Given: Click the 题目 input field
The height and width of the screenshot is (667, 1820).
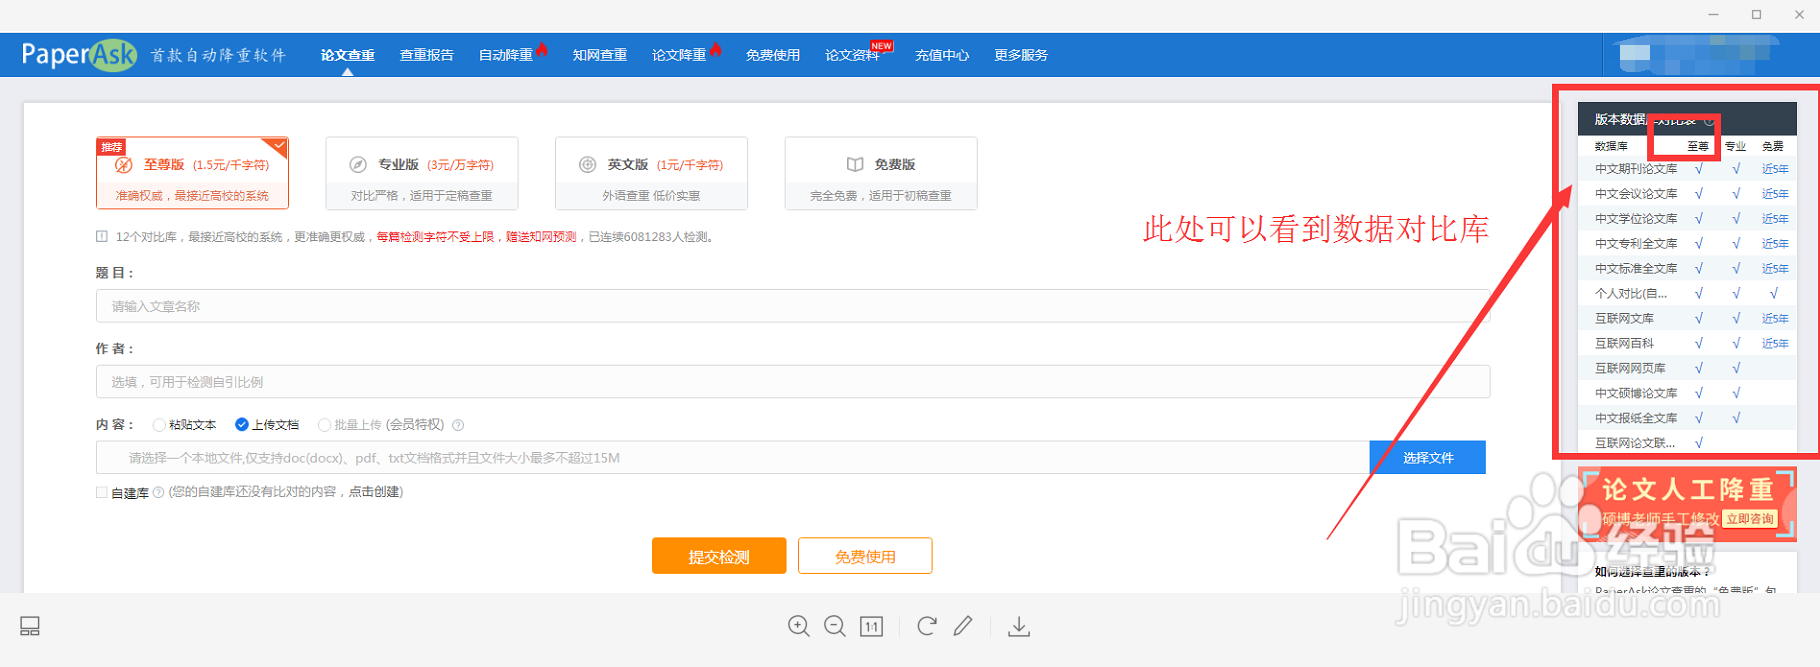Looking at the screenshot, I should click(793, 306).
